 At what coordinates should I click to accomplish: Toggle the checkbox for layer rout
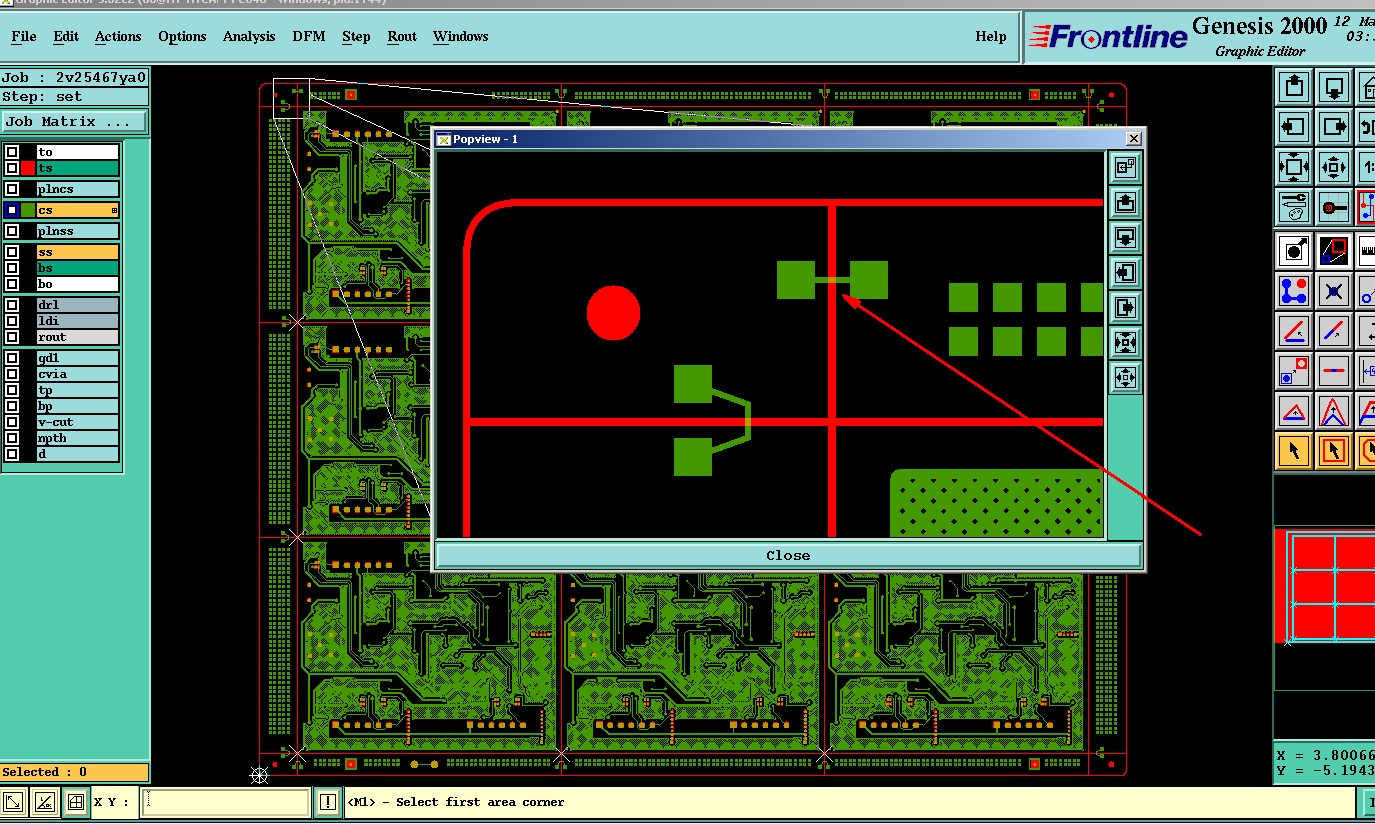point(12,337)
